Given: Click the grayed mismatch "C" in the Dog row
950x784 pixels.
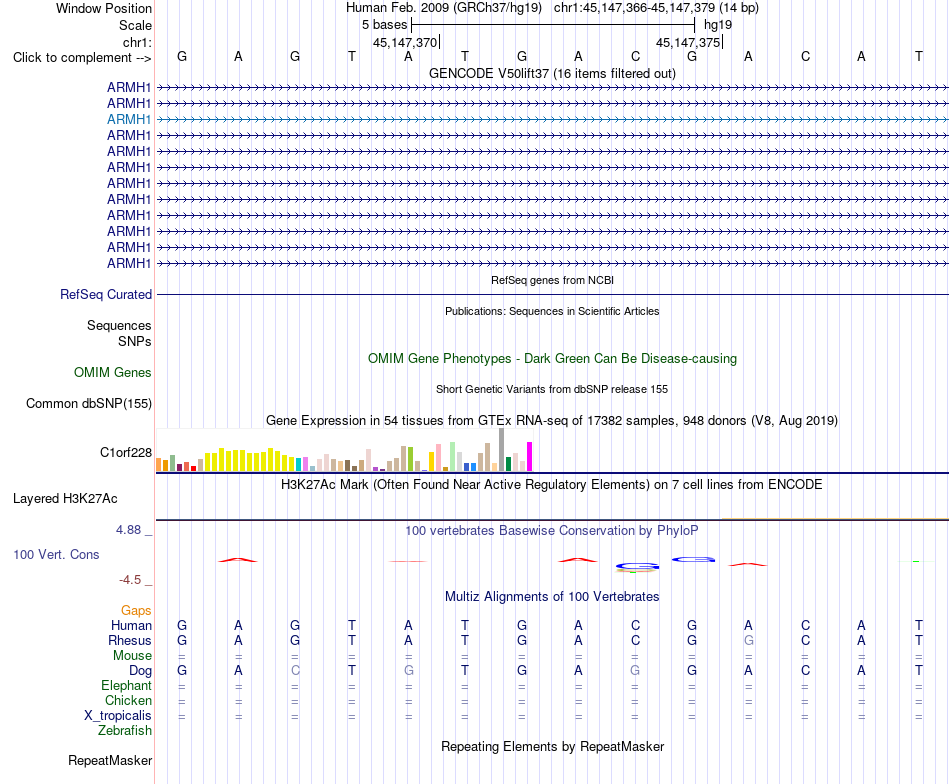Looking at the screenshot, I should pos(295,671).
